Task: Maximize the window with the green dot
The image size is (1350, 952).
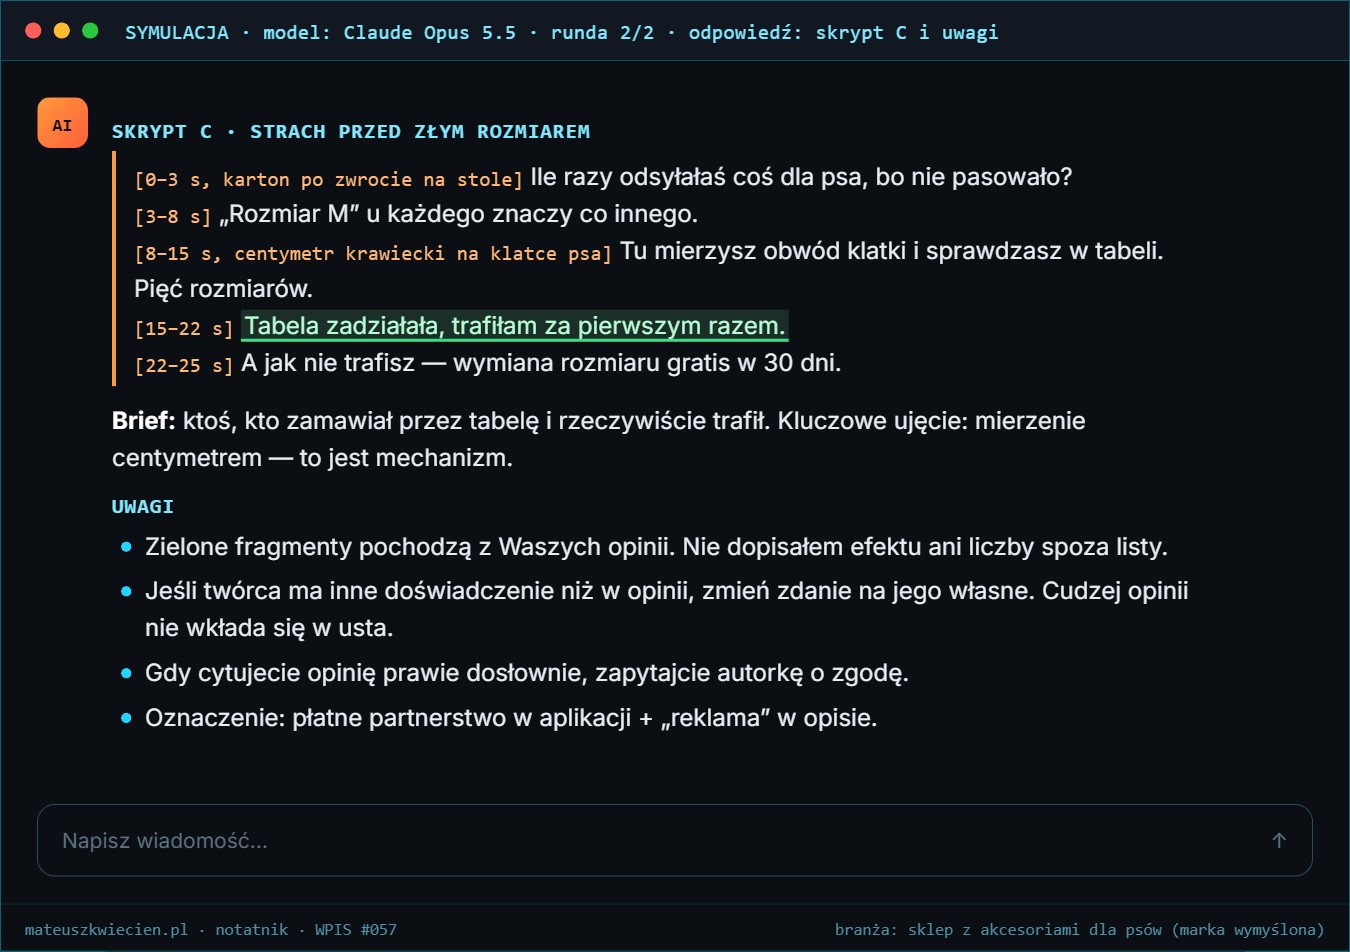Action: click(90, 31)
